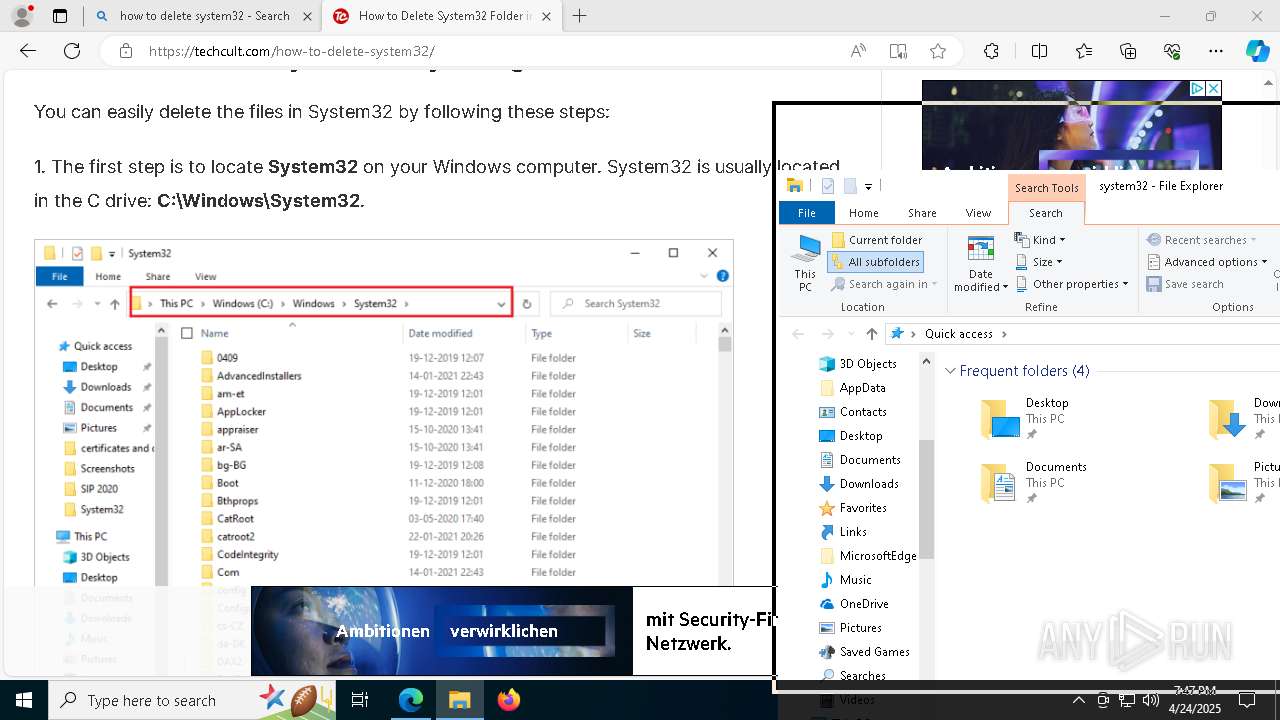Switch to Home ribbon tab
Screen dimensions: 1280x720
(864, 213)
